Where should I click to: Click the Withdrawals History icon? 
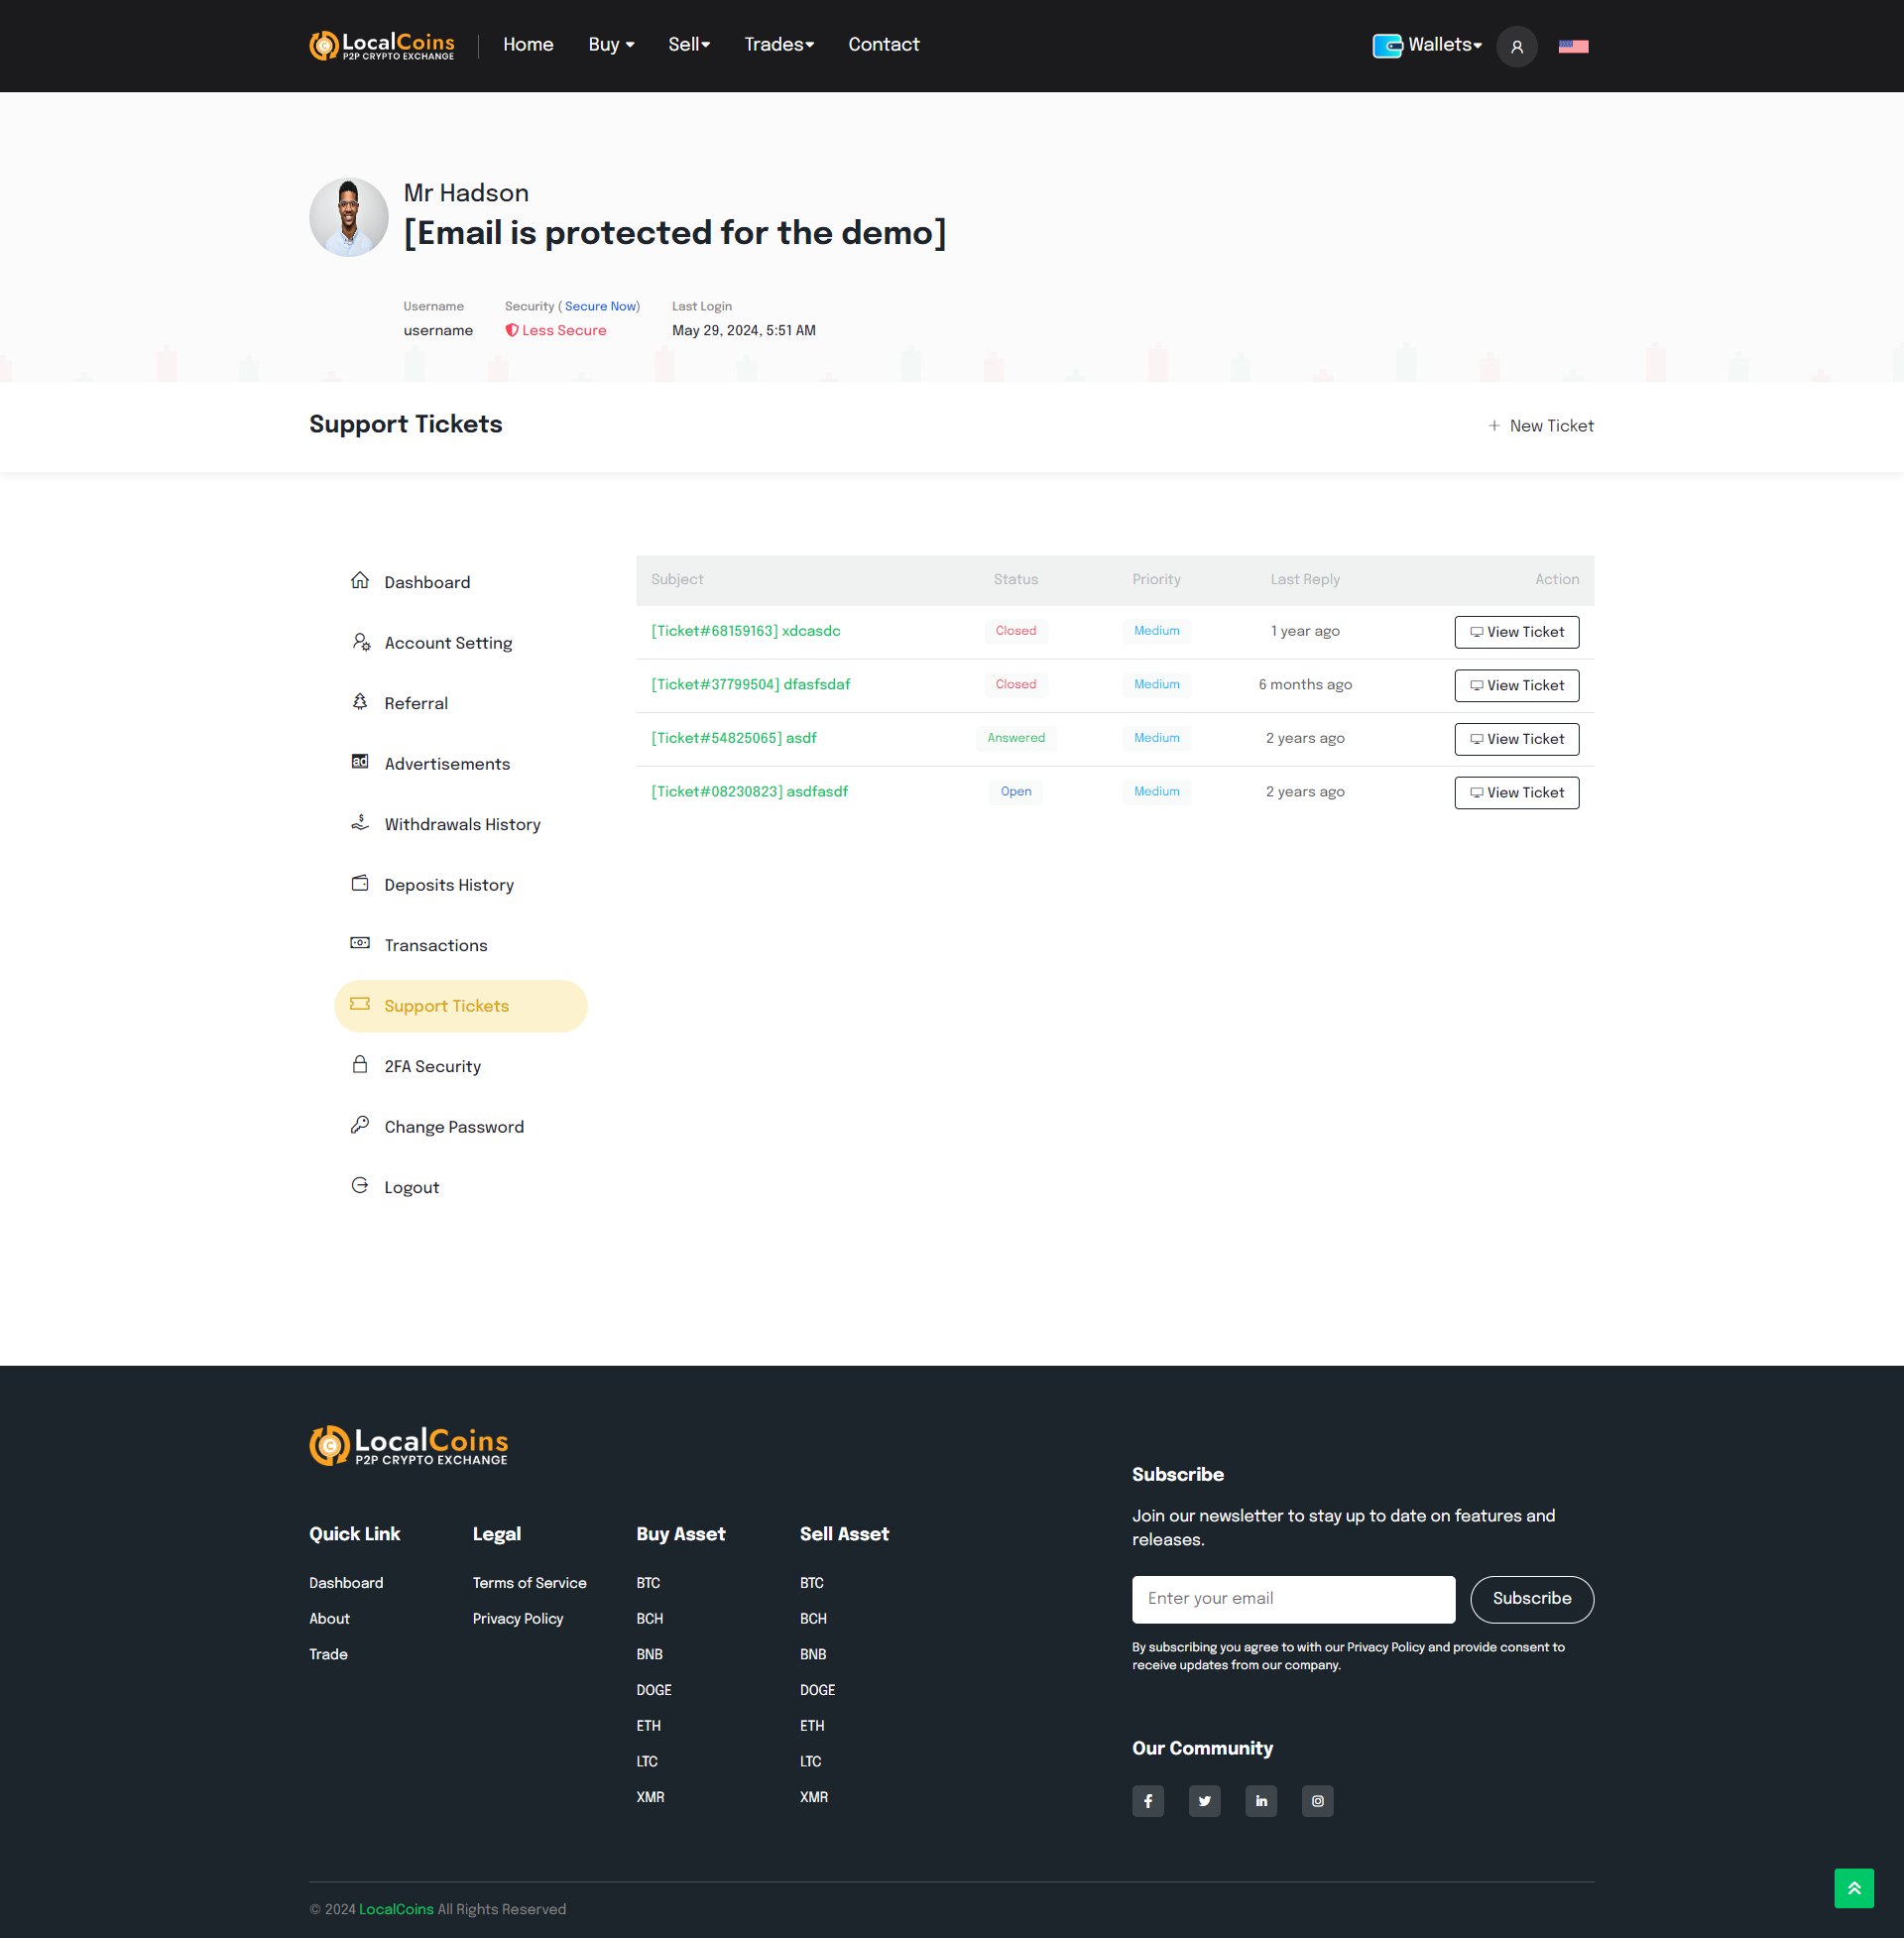[x=360, y=822]
